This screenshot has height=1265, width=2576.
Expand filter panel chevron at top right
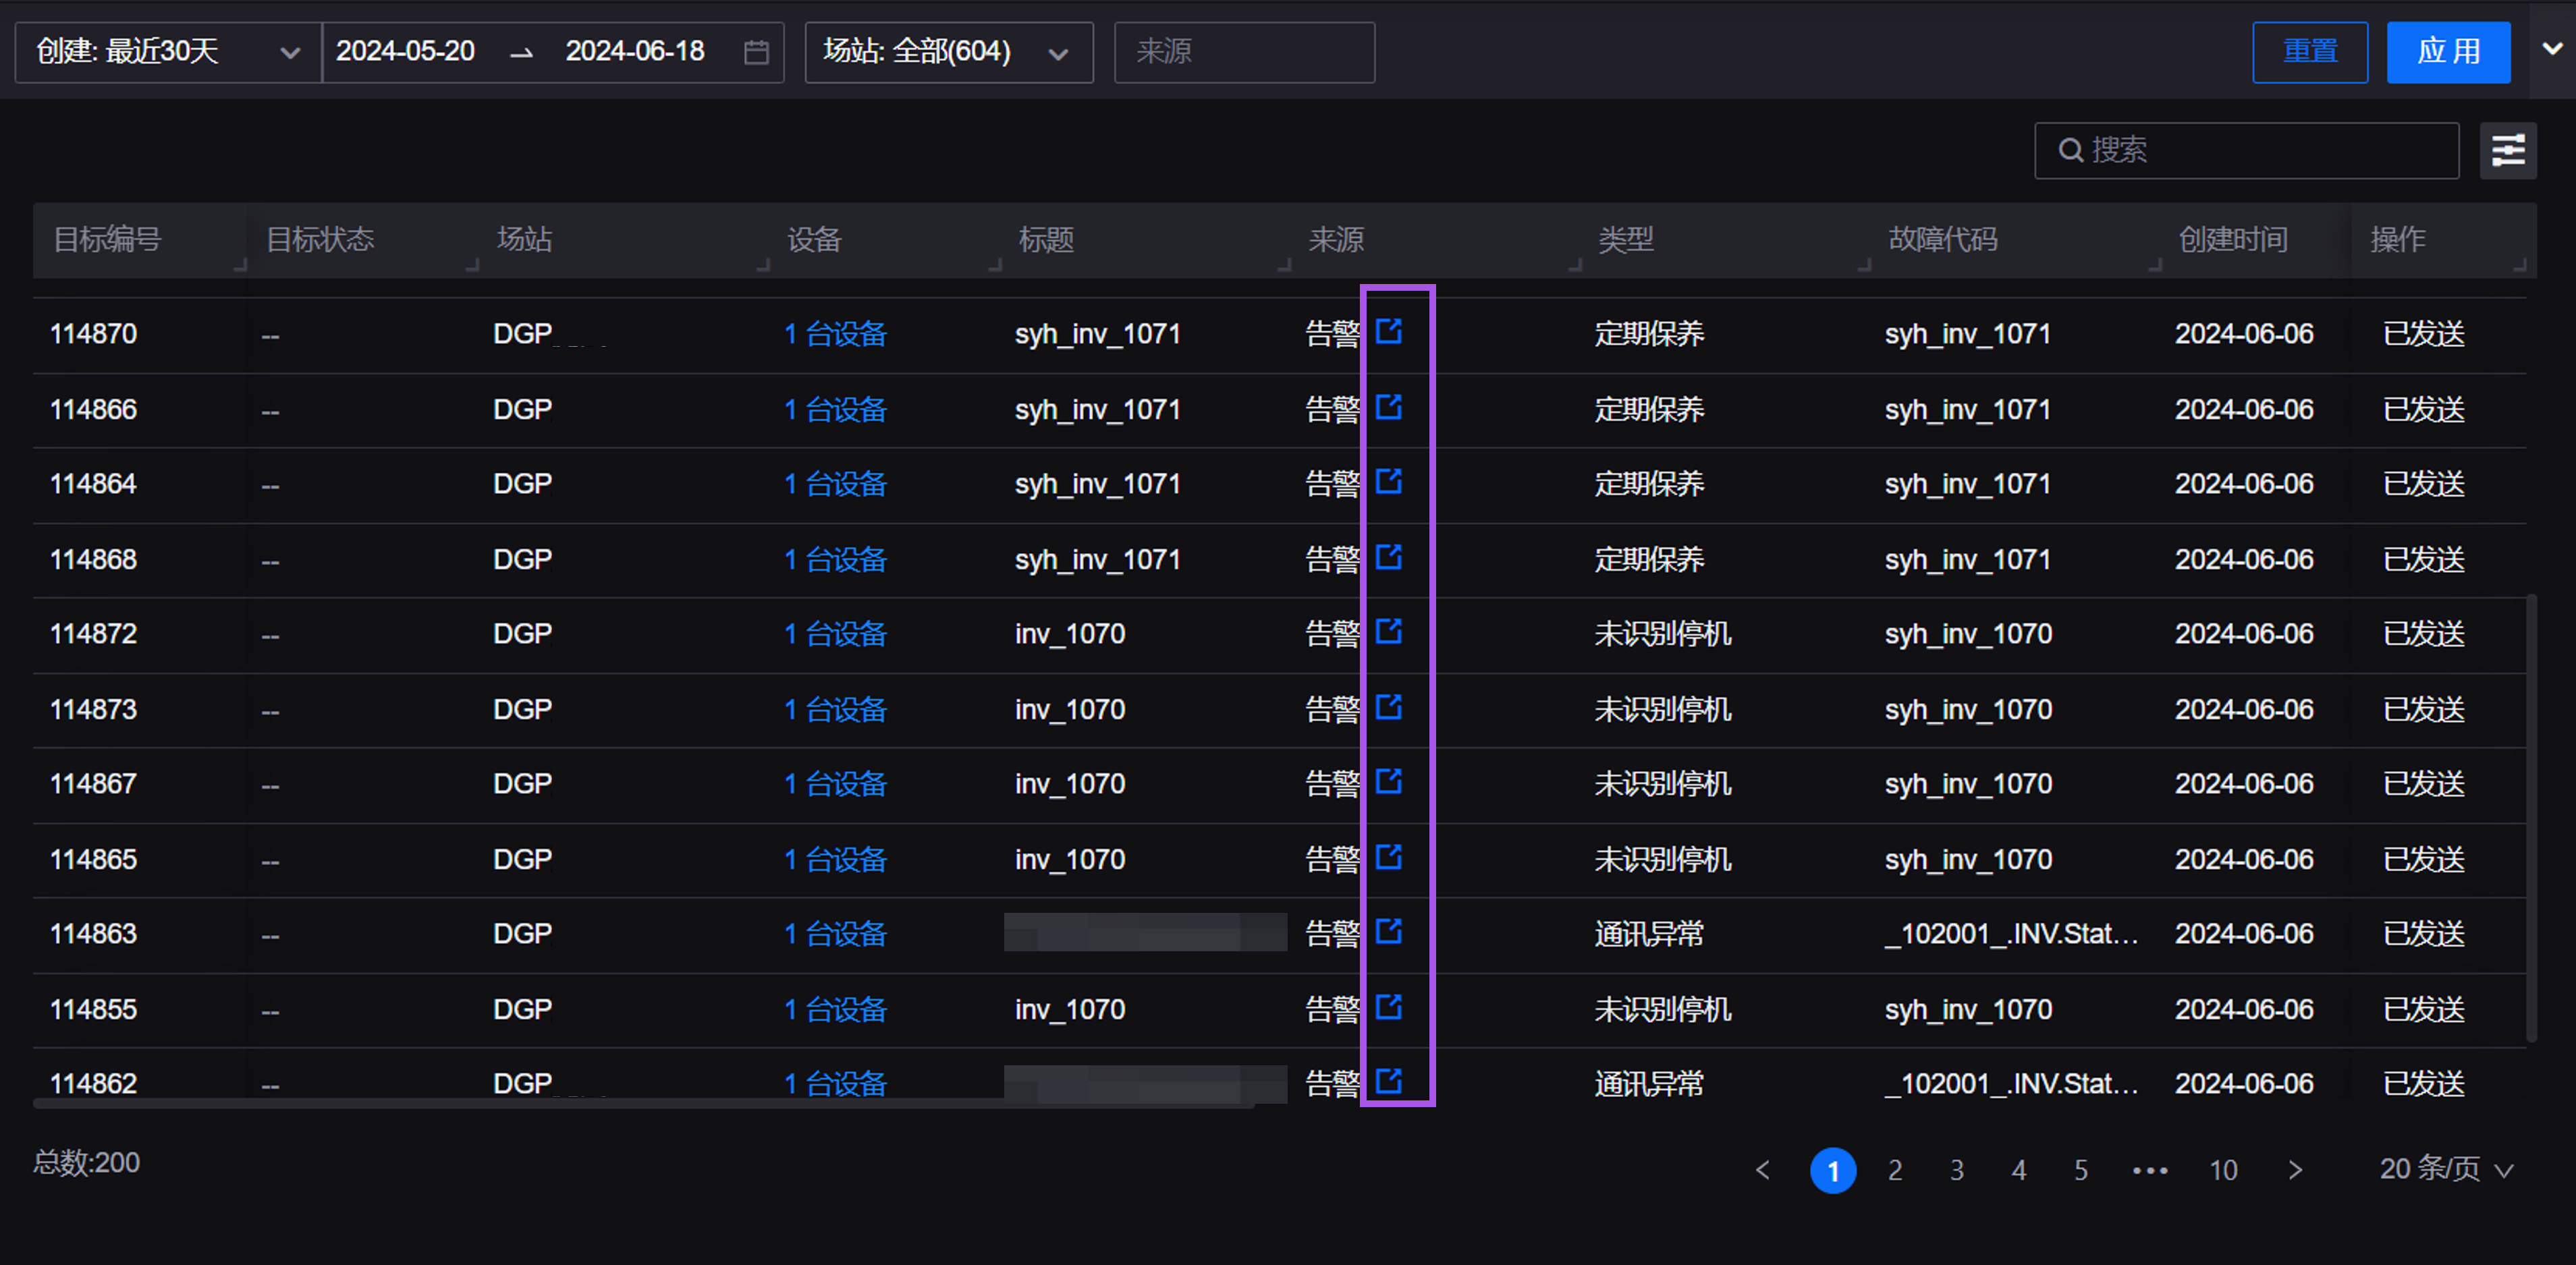click(x=2552, y=48)
